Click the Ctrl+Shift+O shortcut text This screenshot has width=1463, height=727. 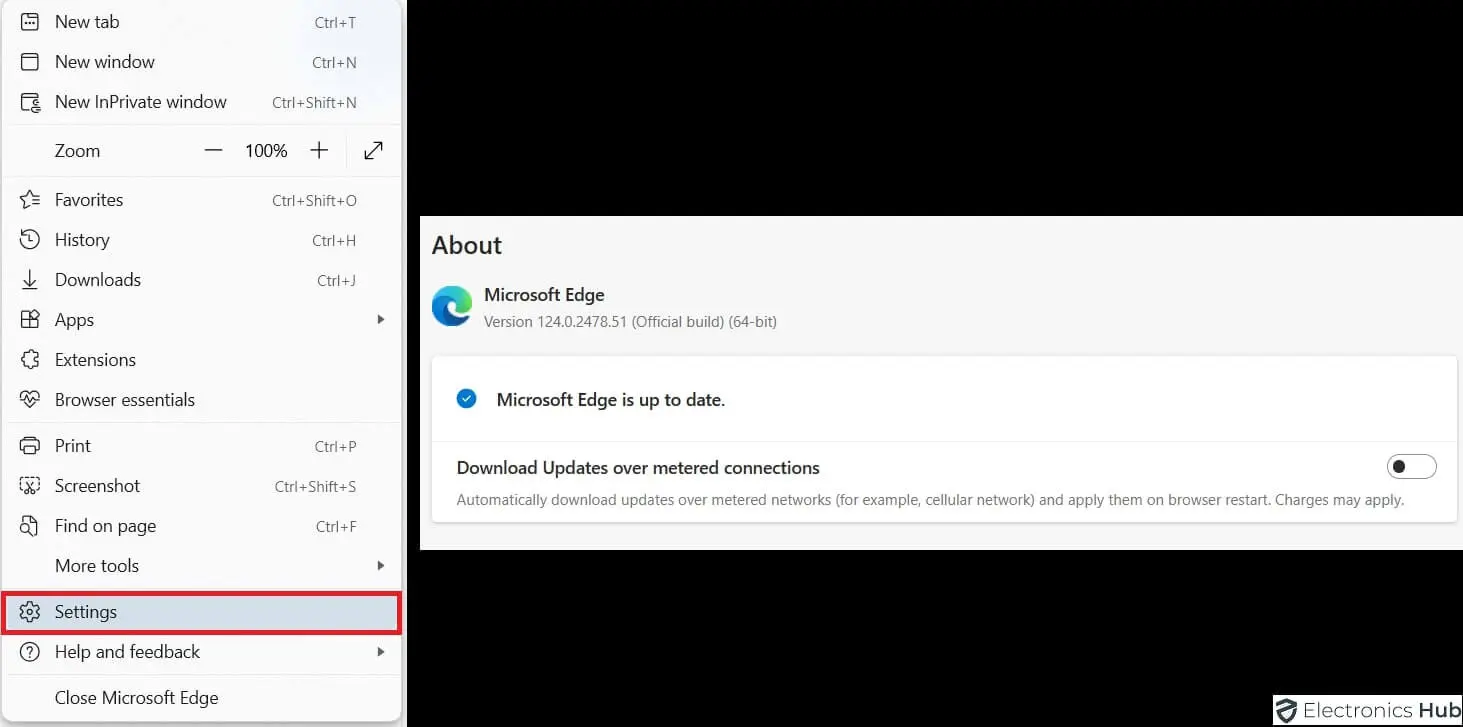coord(314,200)
